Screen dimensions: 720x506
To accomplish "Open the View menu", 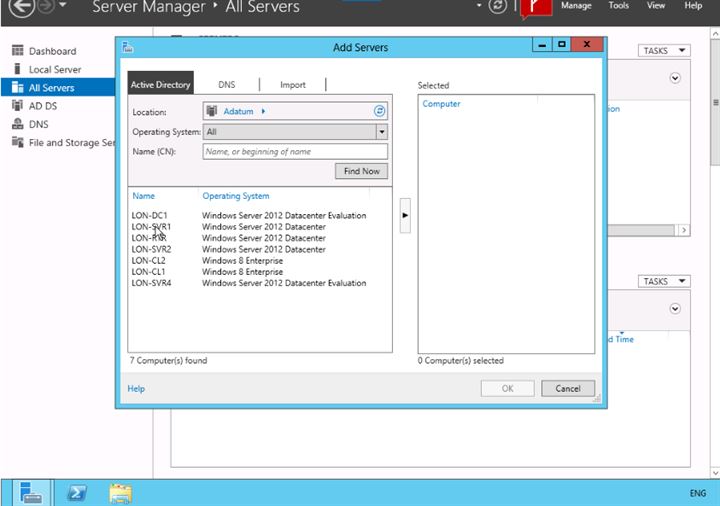I will (656, 6).
